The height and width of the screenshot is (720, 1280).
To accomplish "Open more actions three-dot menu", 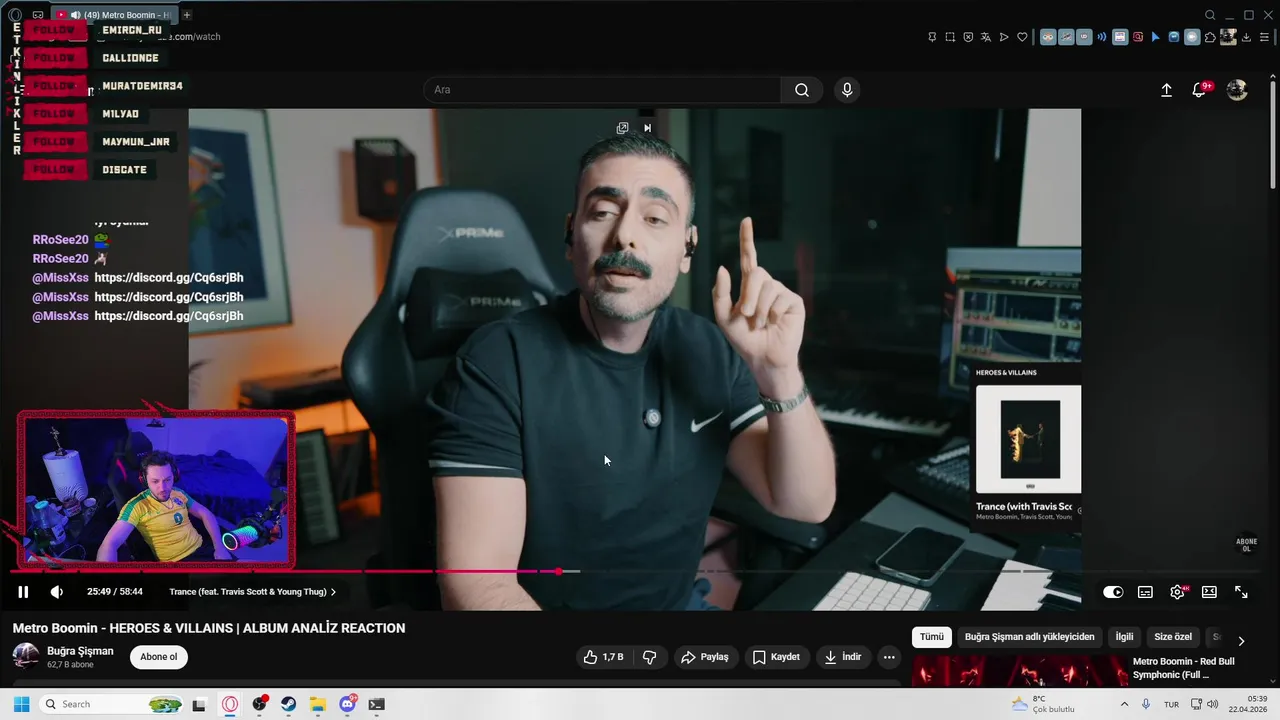I will coord(889,657).
